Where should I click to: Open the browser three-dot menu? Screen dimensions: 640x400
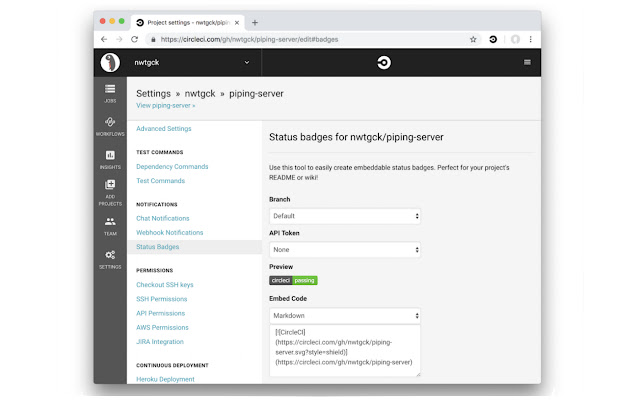pyautogui.click(x=530, y=39)
